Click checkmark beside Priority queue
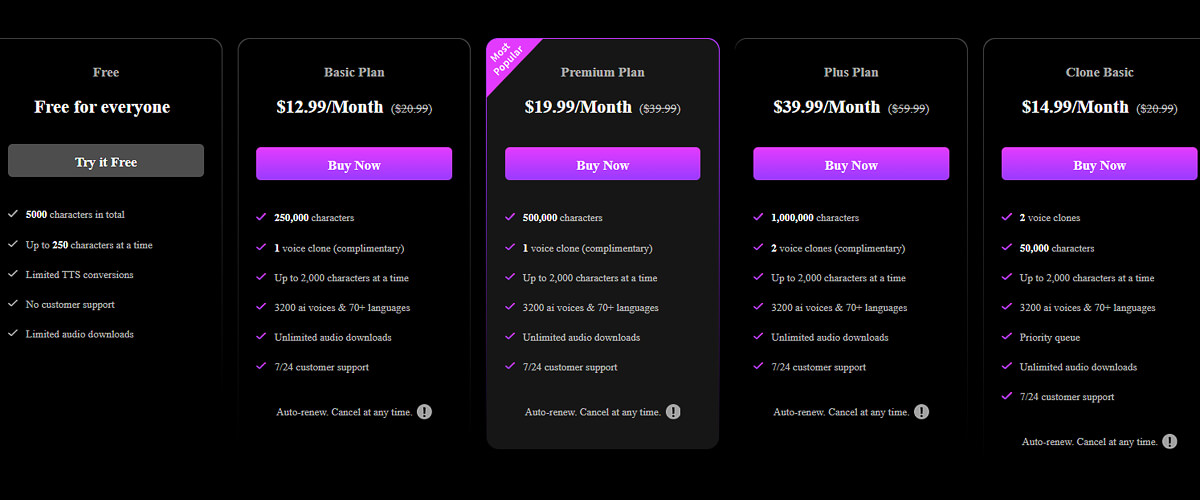This screenshot has height=500, width=1200. pyautogui.click(x=1007, y=337)
